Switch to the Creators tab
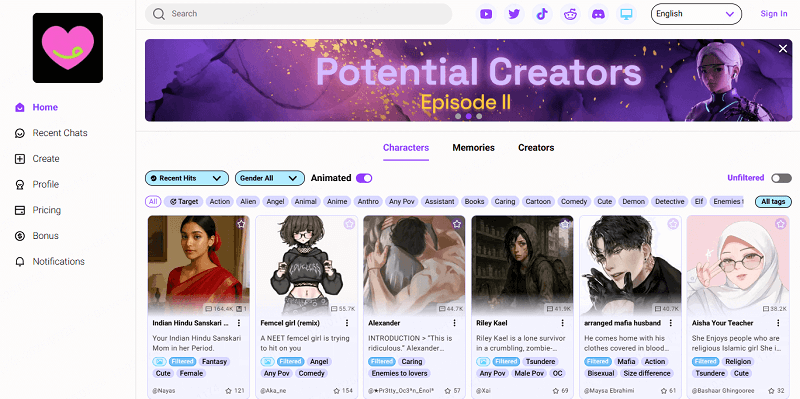The image size is (800, 399). coord(536,148)
